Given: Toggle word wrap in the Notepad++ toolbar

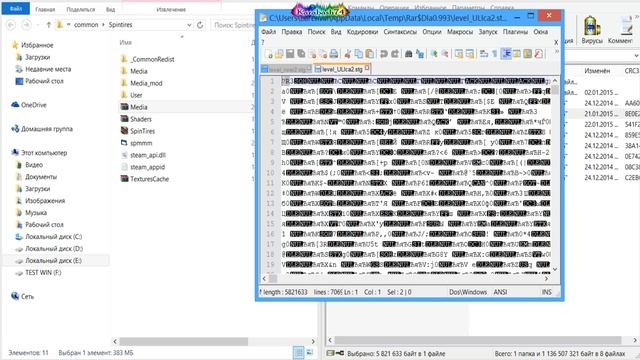Looking at the screenshot, I should click(x=484, y=54).
